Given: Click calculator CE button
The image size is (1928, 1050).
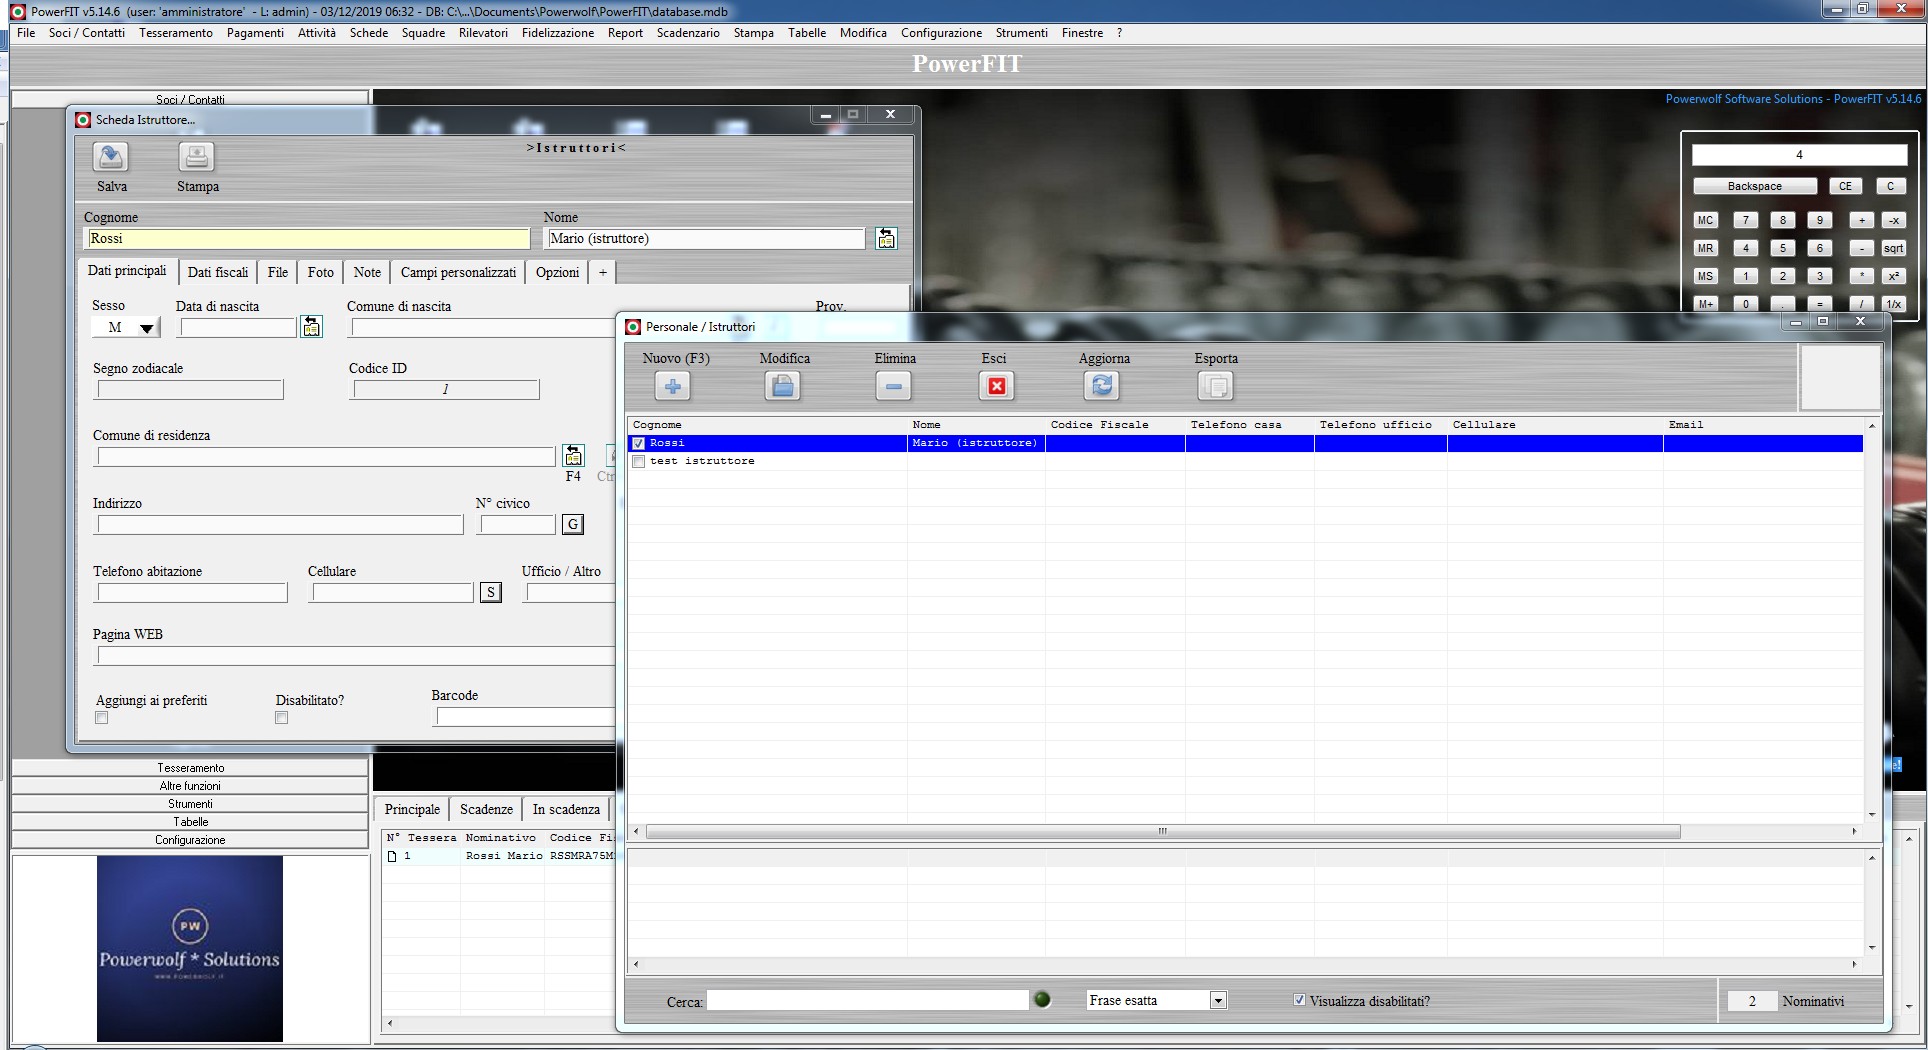Looking at the screenshot, I should point(1846,186).
